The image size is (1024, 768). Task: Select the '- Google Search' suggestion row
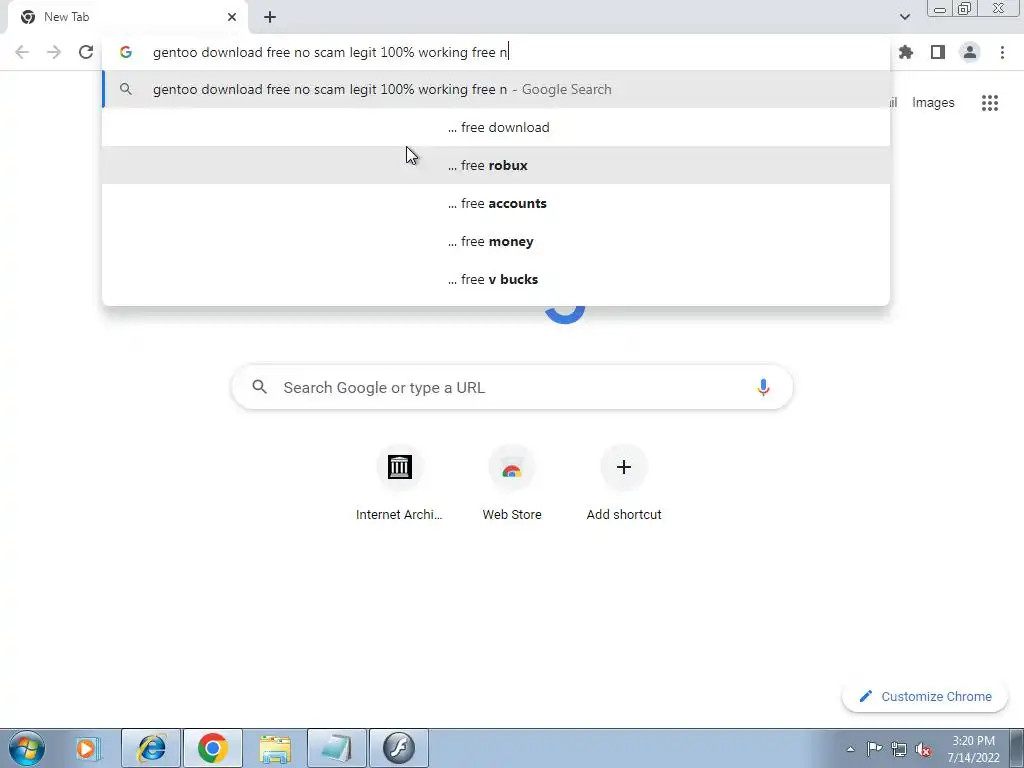point(496,89)
